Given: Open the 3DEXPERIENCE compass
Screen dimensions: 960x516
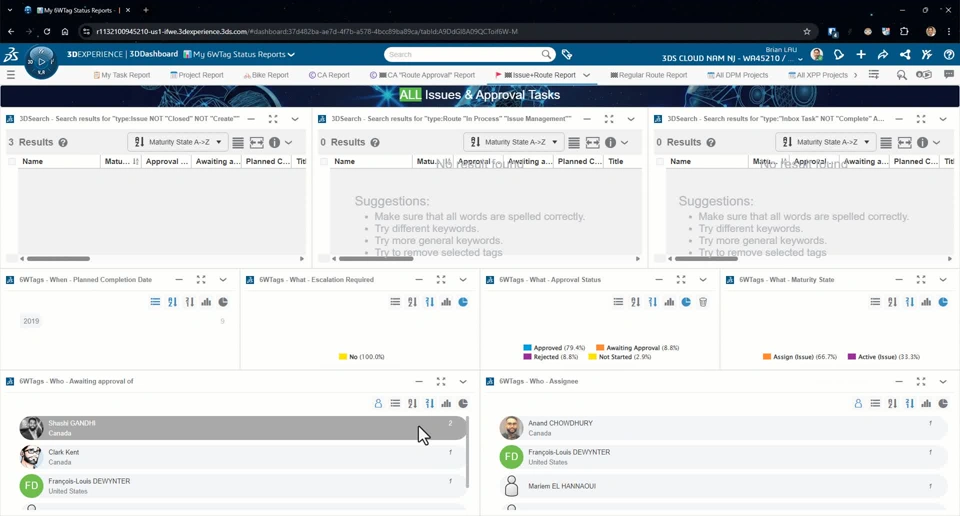Looking at the screenshot, I should [41, 62].
